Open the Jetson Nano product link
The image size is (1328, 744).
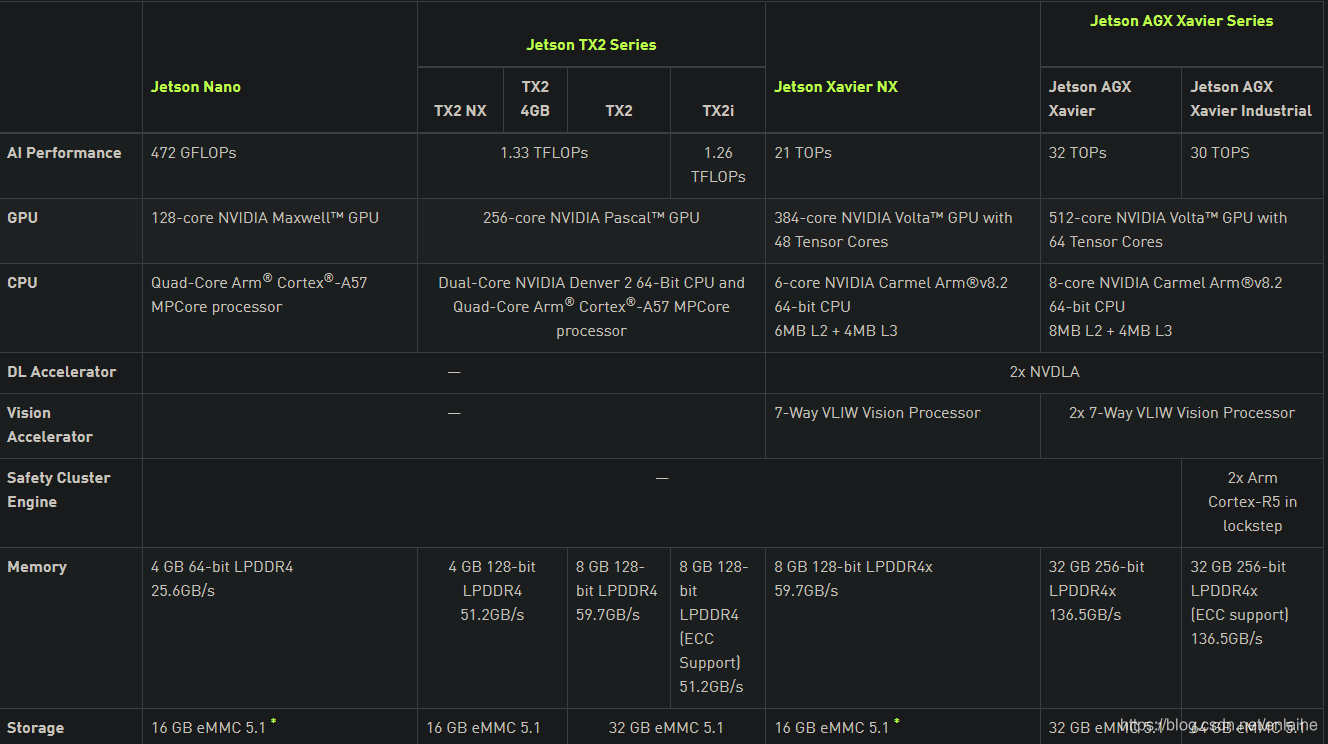(x=196, y=87)
